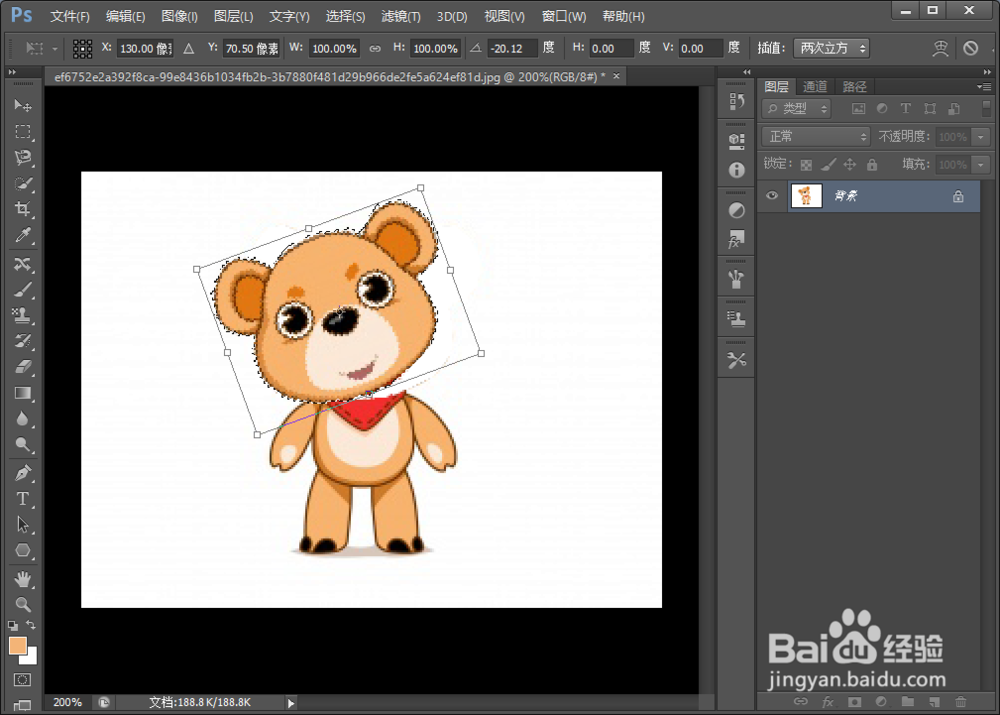1000x715 pixels.
Task: Select the Eyedropper tool
Action: click(23, 235)
